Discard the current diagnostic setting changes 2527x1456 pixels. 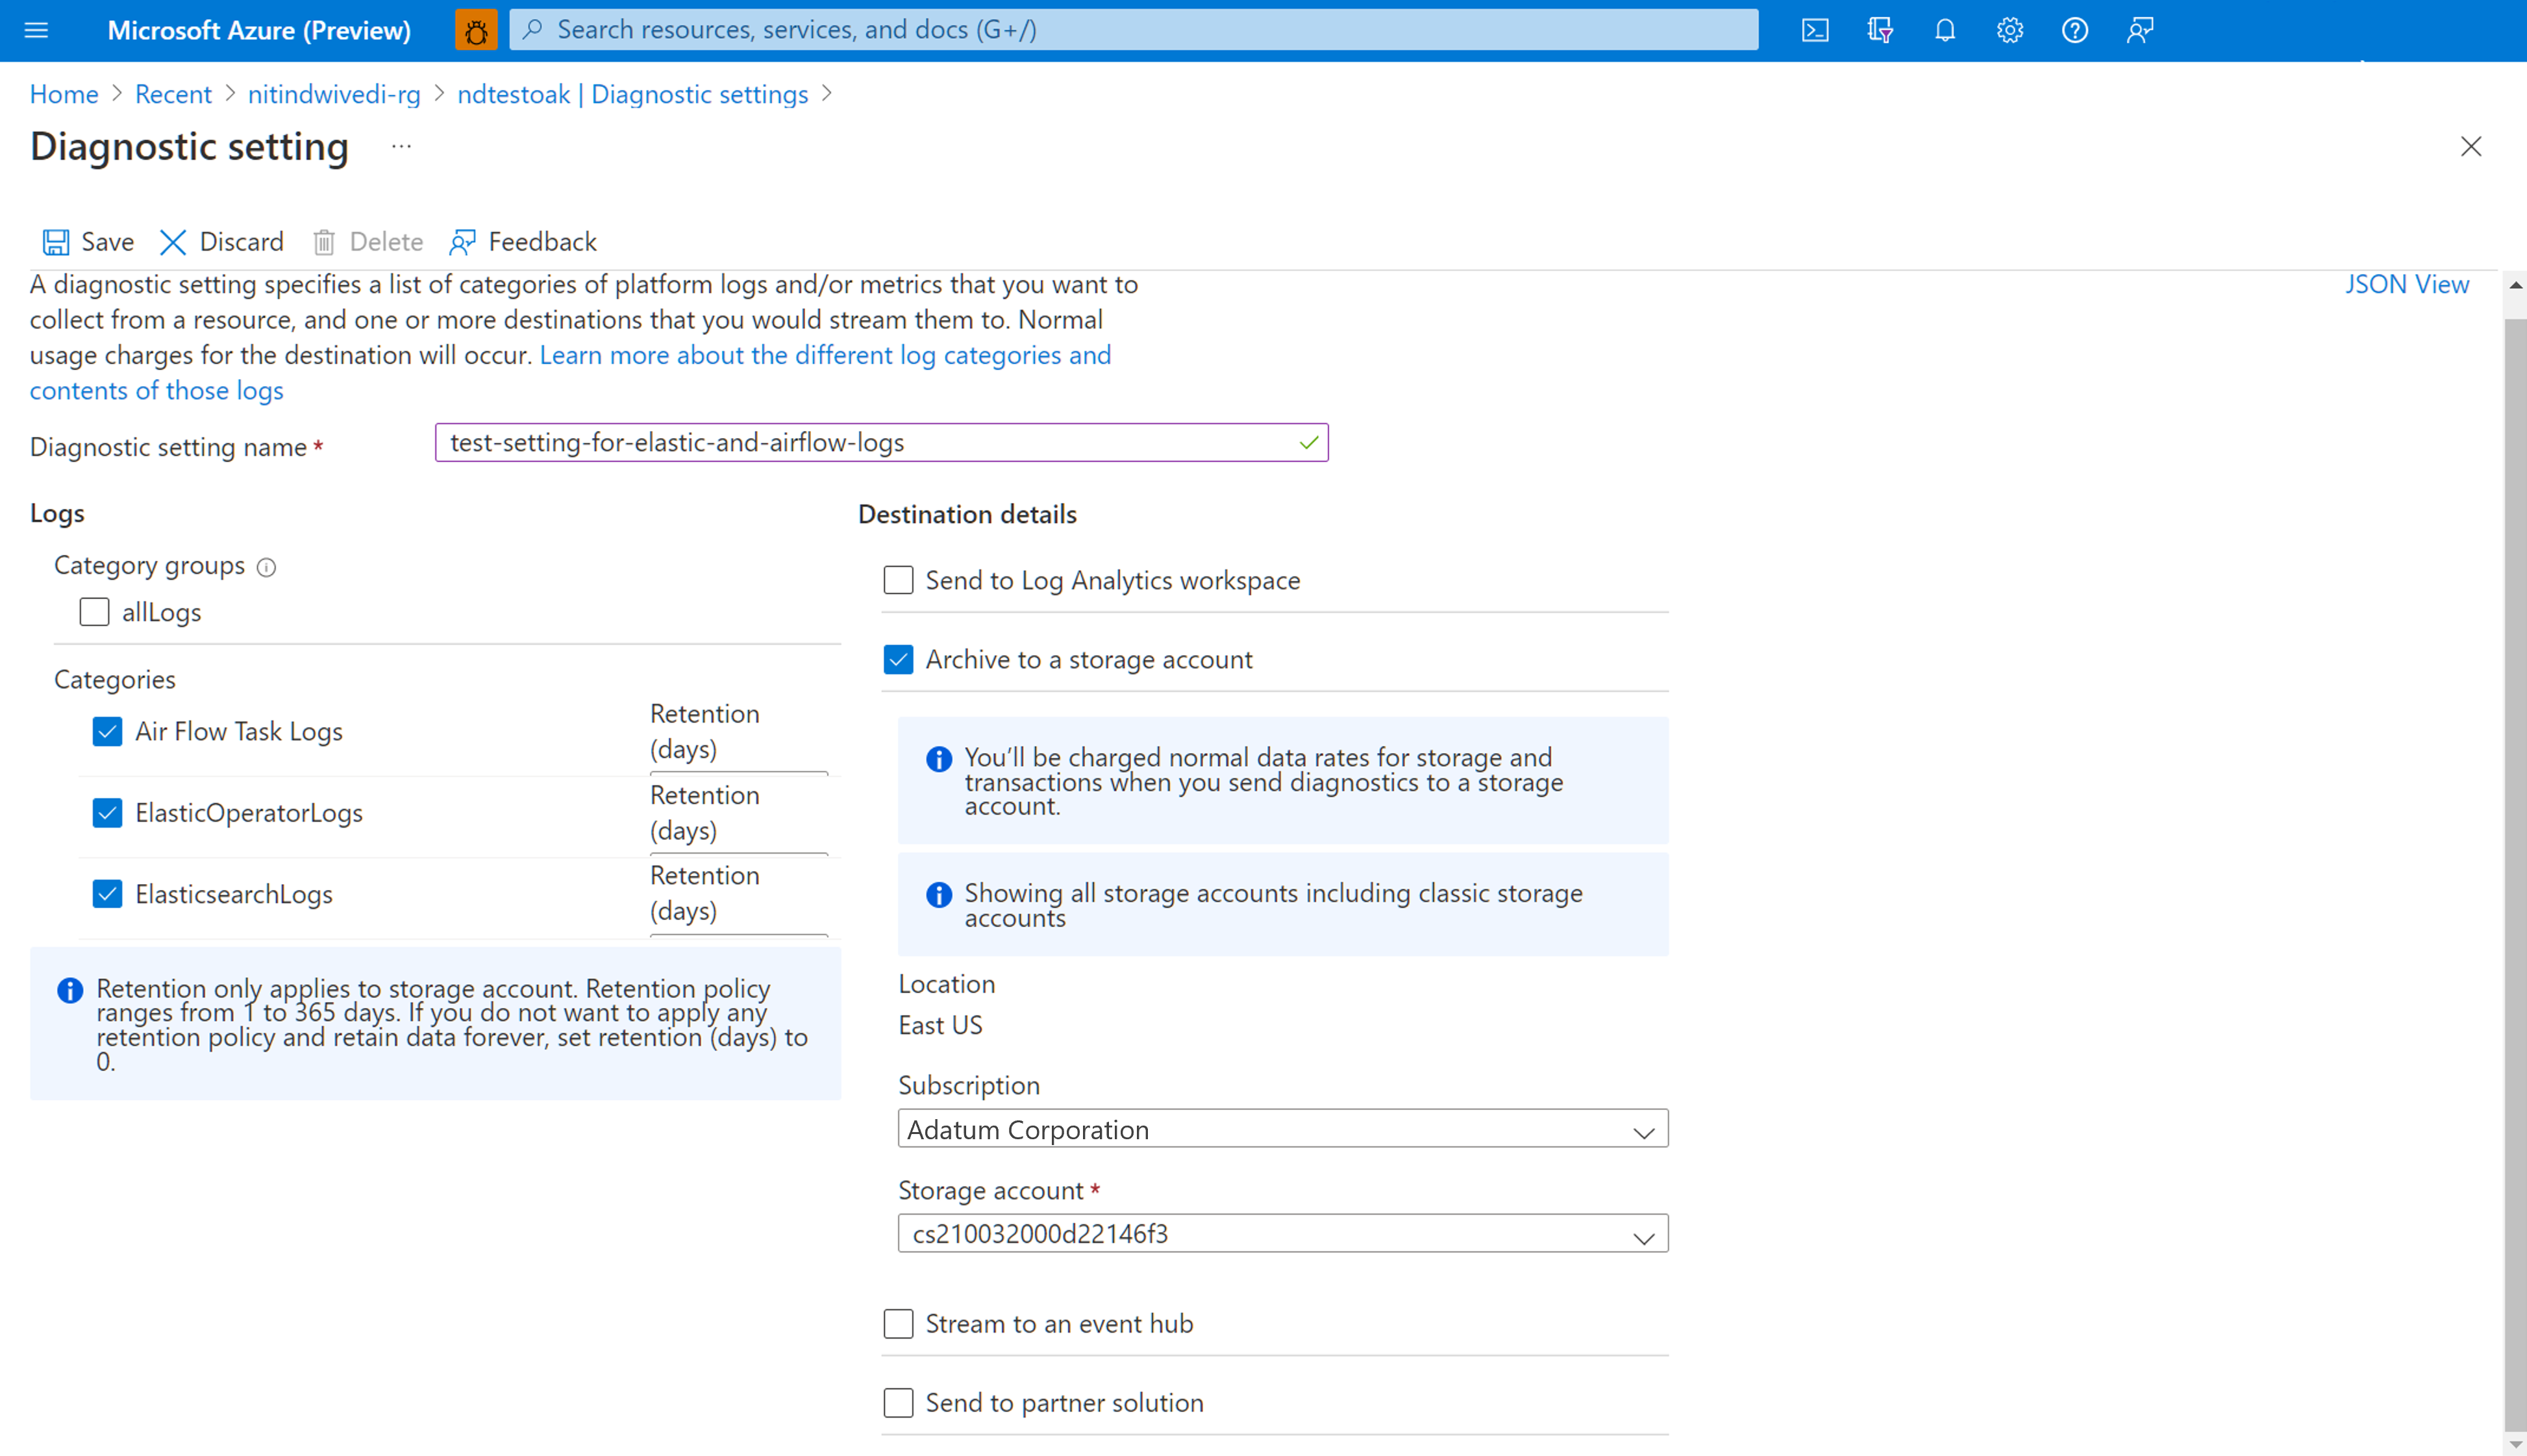tap(221, 241)
